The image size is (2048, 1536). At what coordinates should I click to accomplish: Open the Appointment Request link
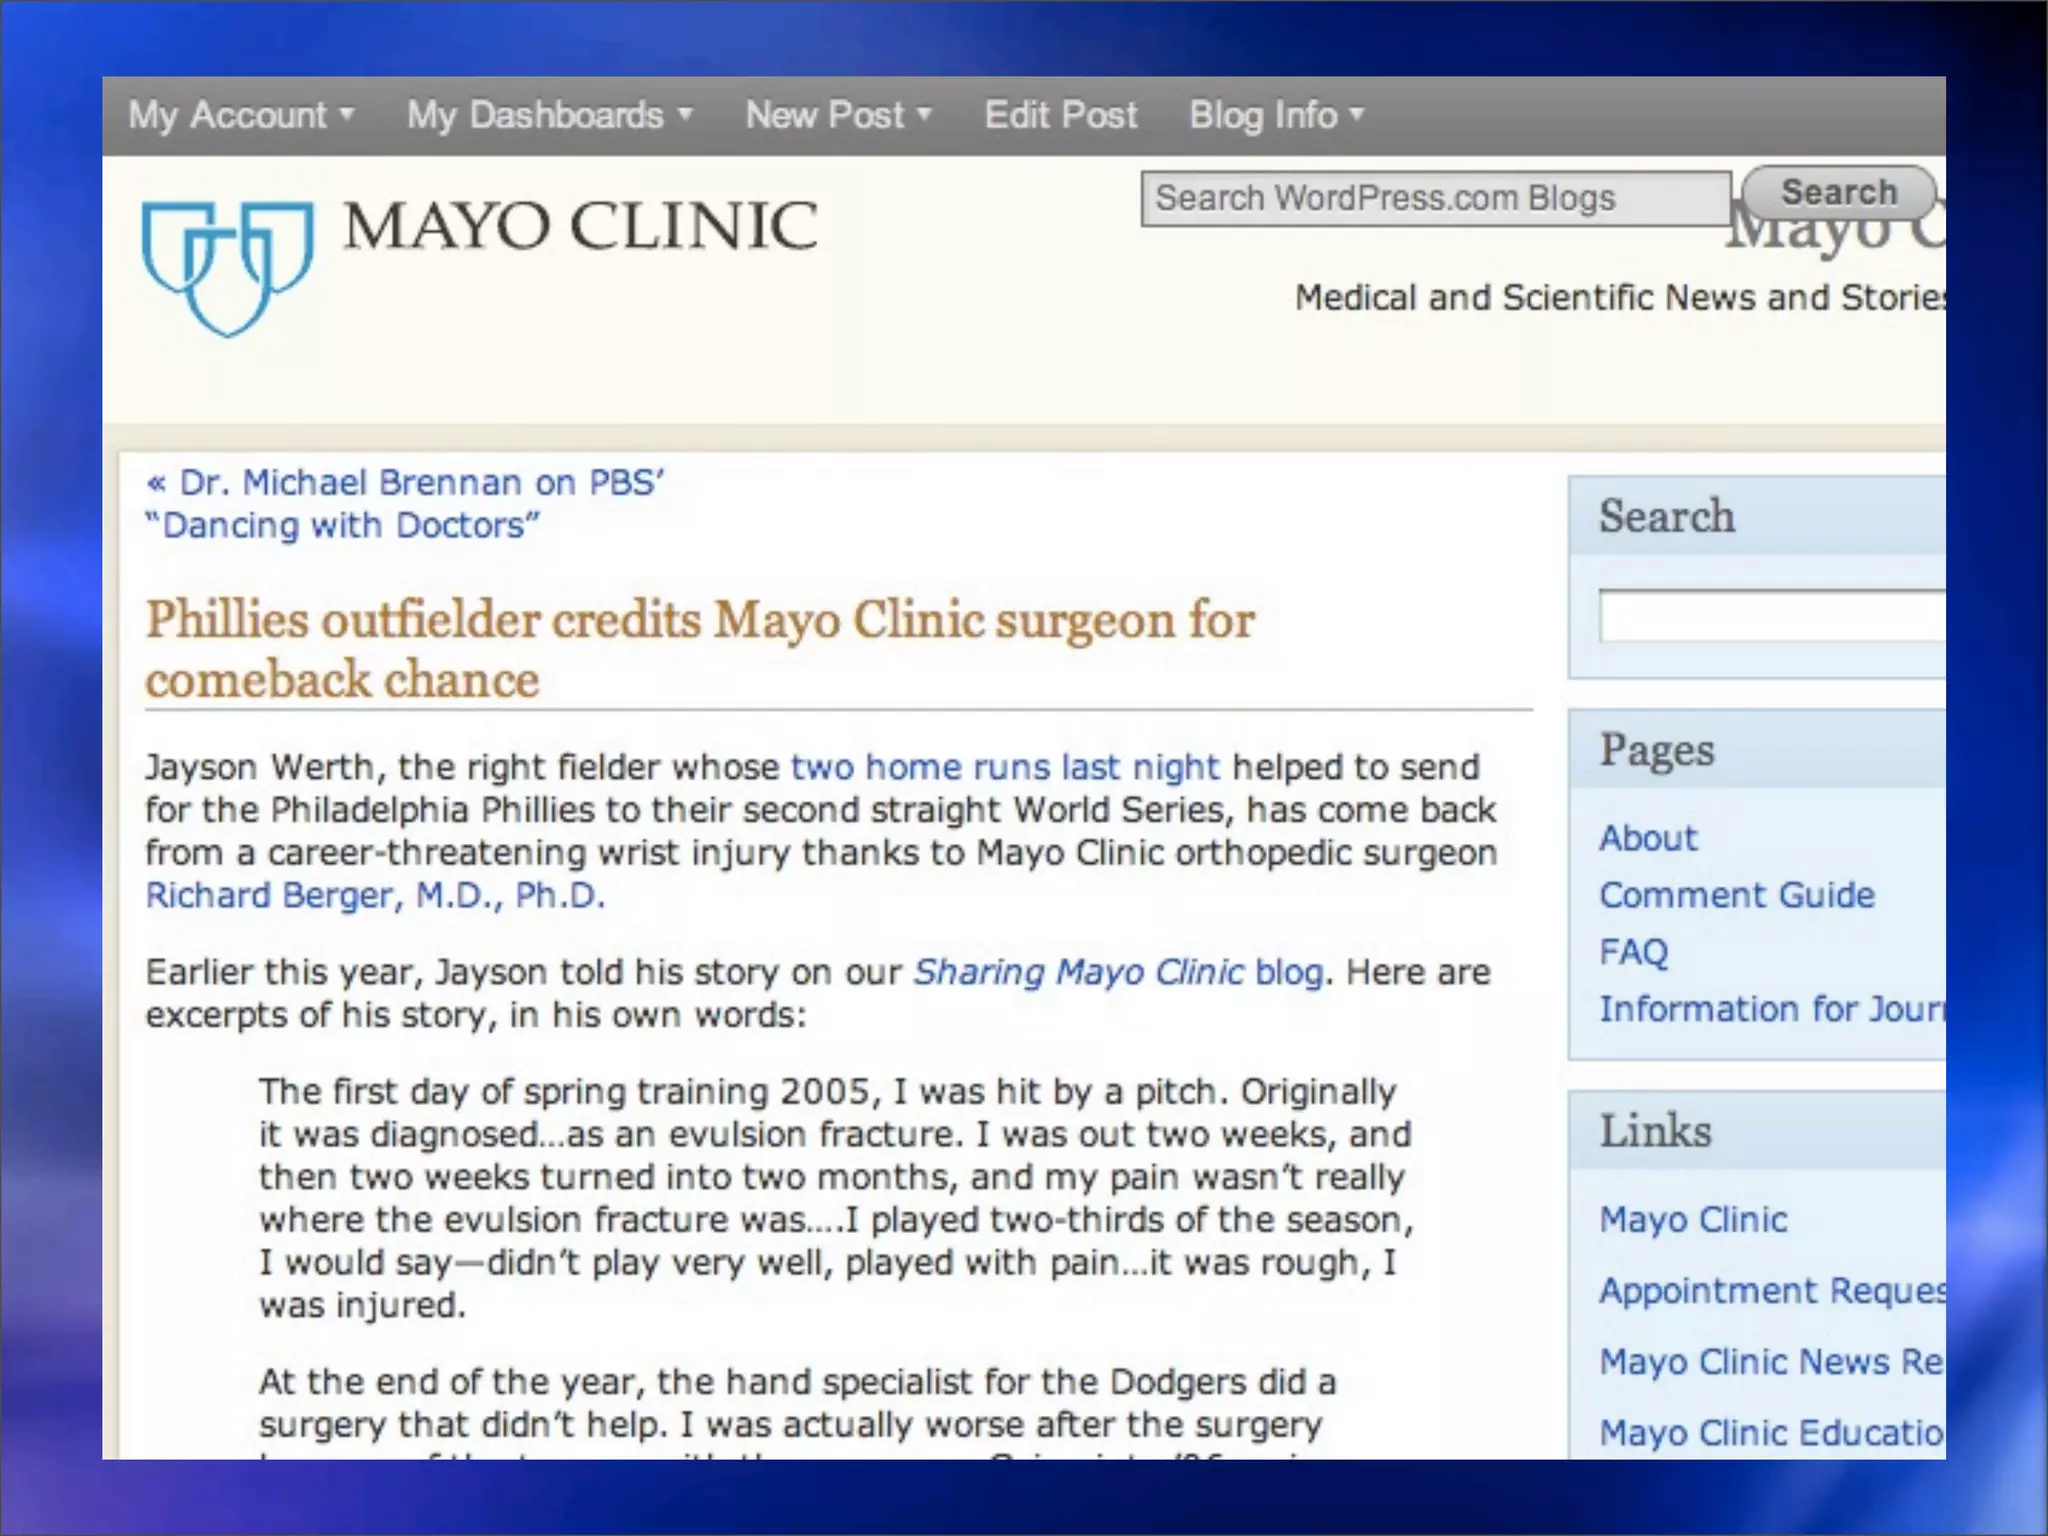pyautogui.click(x=1770, y=1290)
